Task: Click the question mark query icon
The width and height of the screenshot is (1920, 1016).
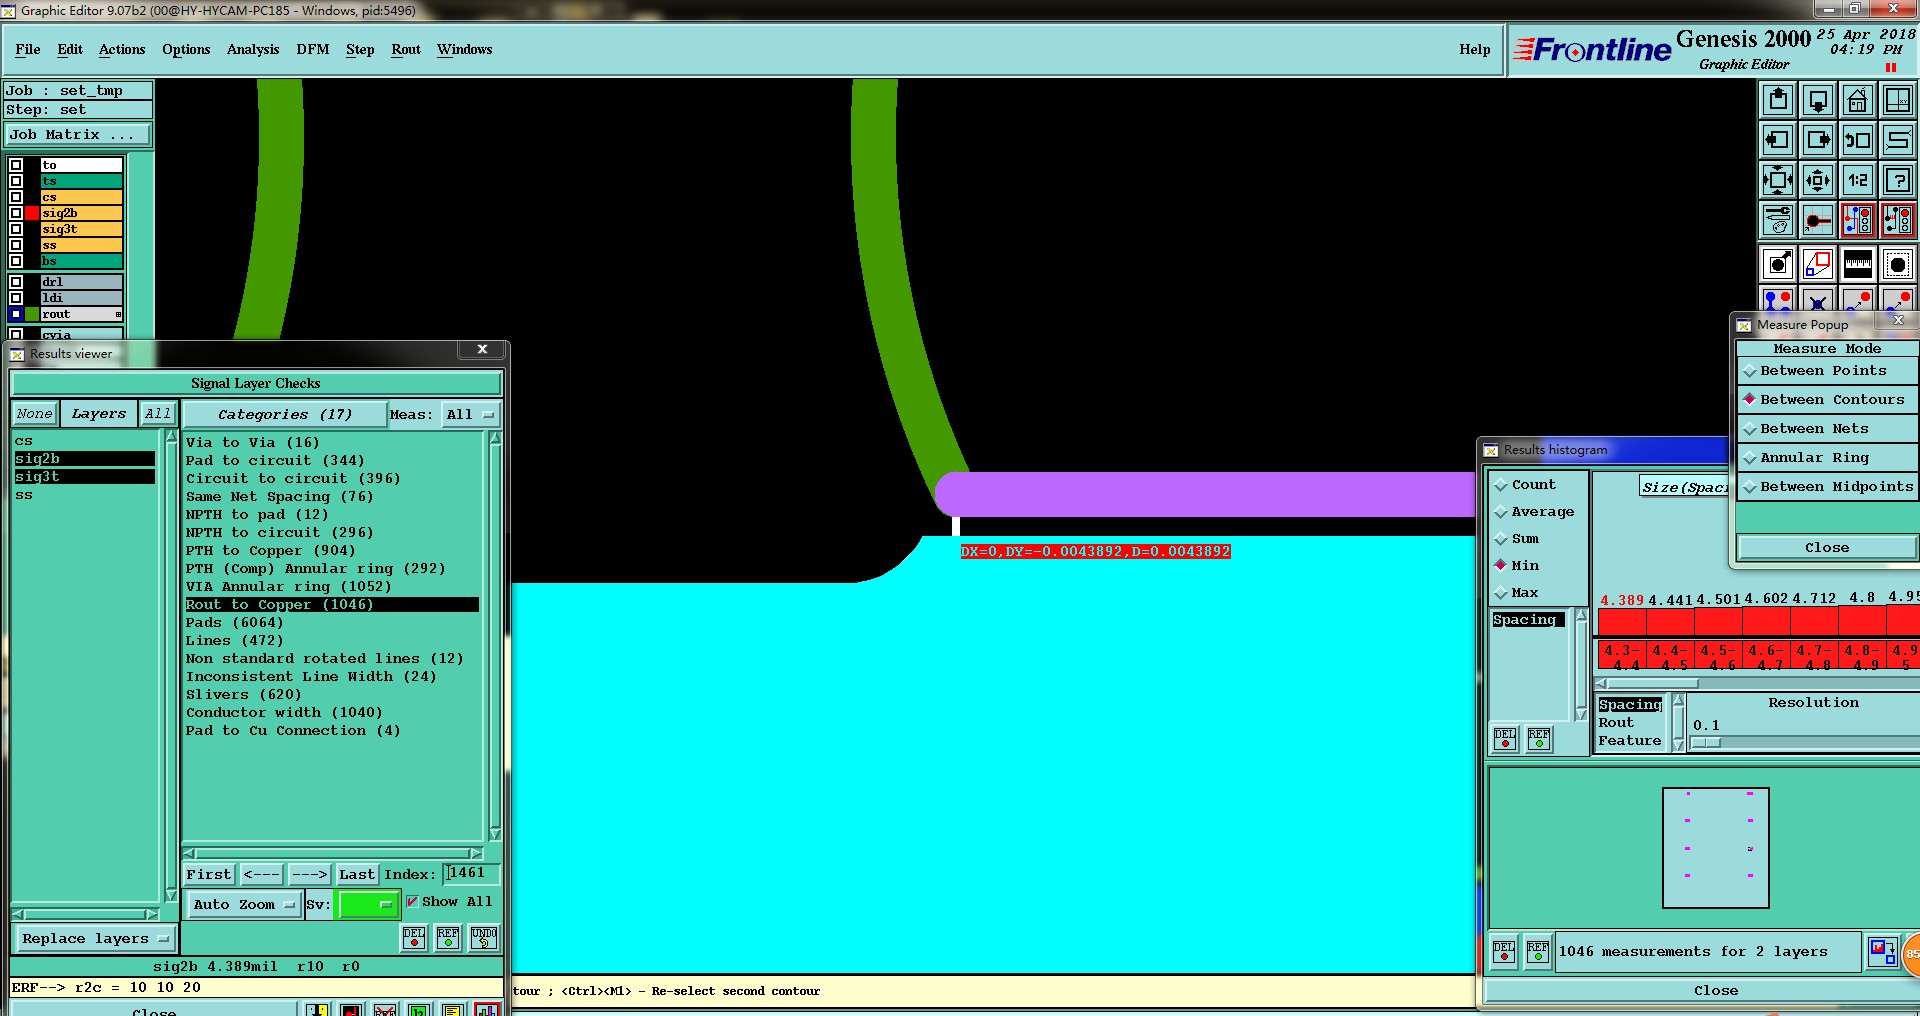Action: [1897, 180]
